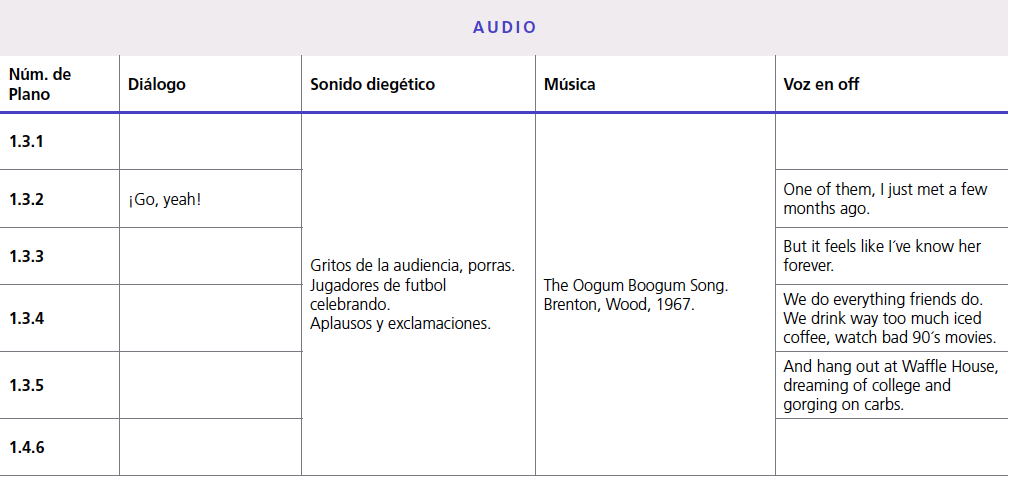1012x486 pixels.
Task: Click row label 1.3.1
Action: (27, 141)
